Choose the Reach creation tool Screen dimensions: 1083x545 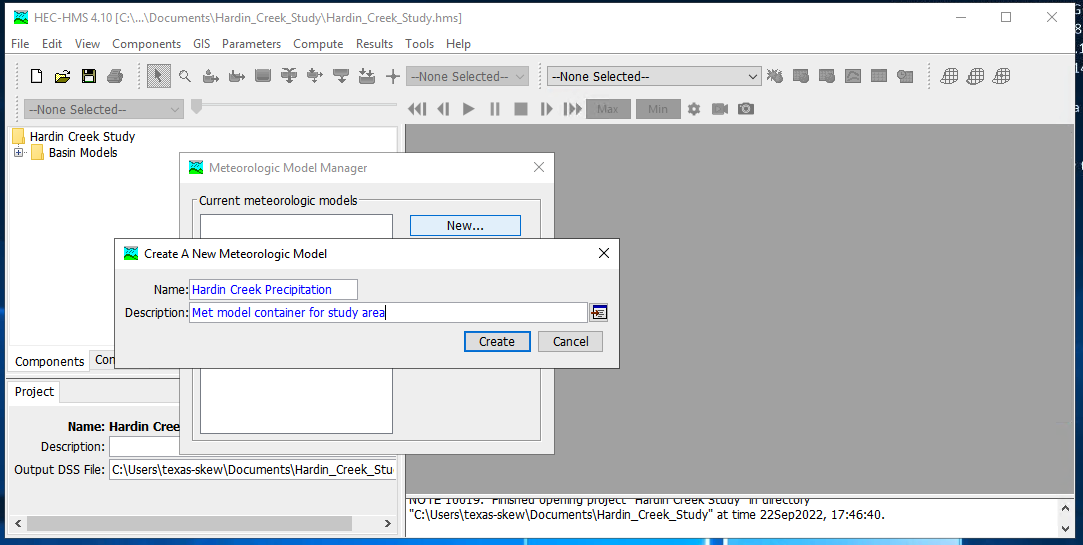pyautogui.click(x=237, y=76)
